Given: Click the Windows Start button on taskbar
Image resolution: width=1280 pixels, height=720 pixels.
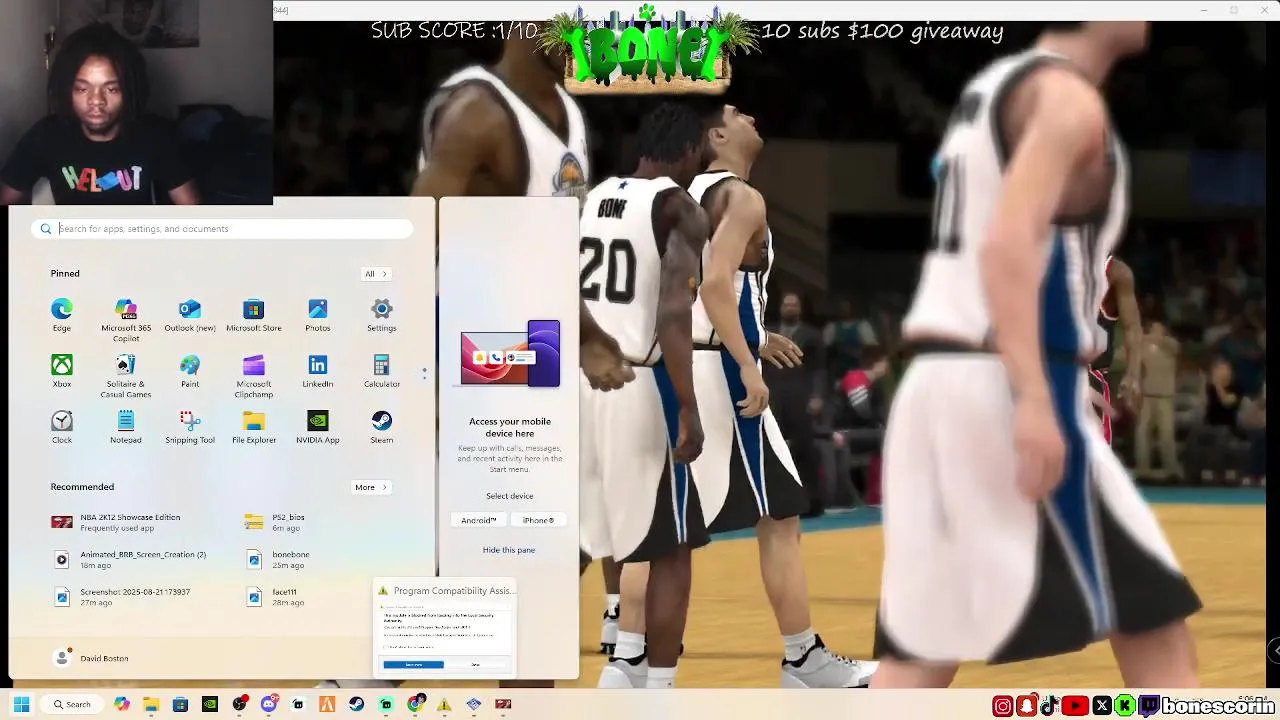Looking at the screenshot, I should (x=21, y=704).
